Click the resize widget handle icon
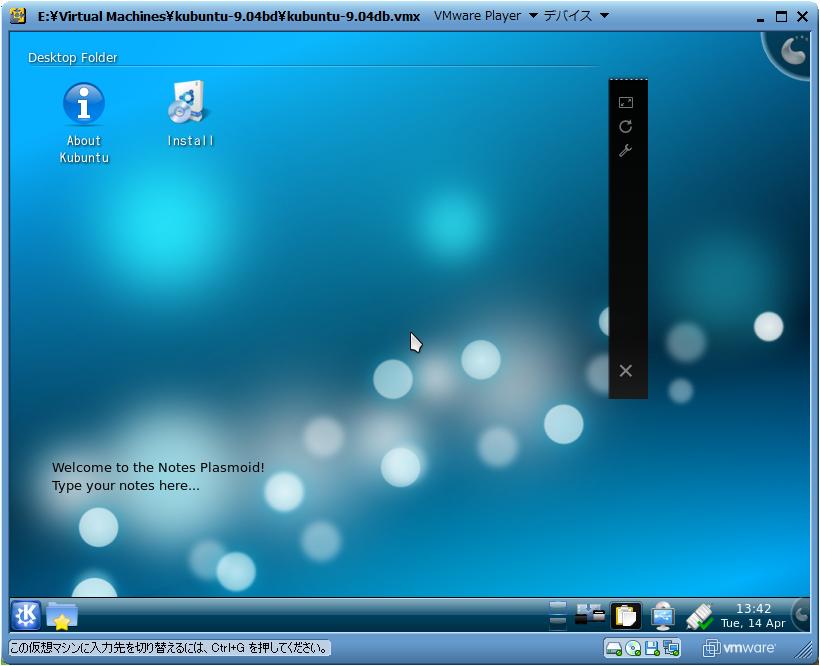 626,102
